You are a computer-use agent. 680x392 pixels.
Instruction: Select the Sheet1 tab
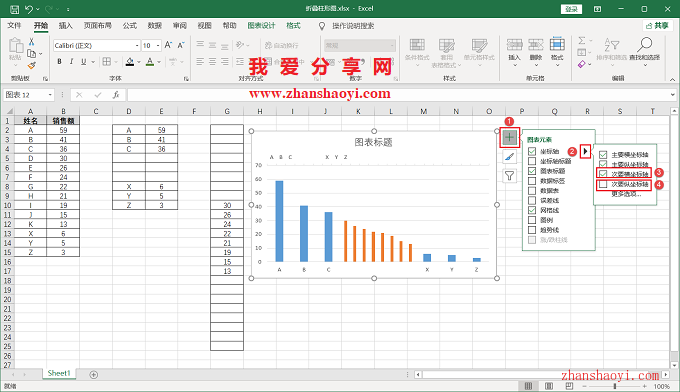(59, 373)
